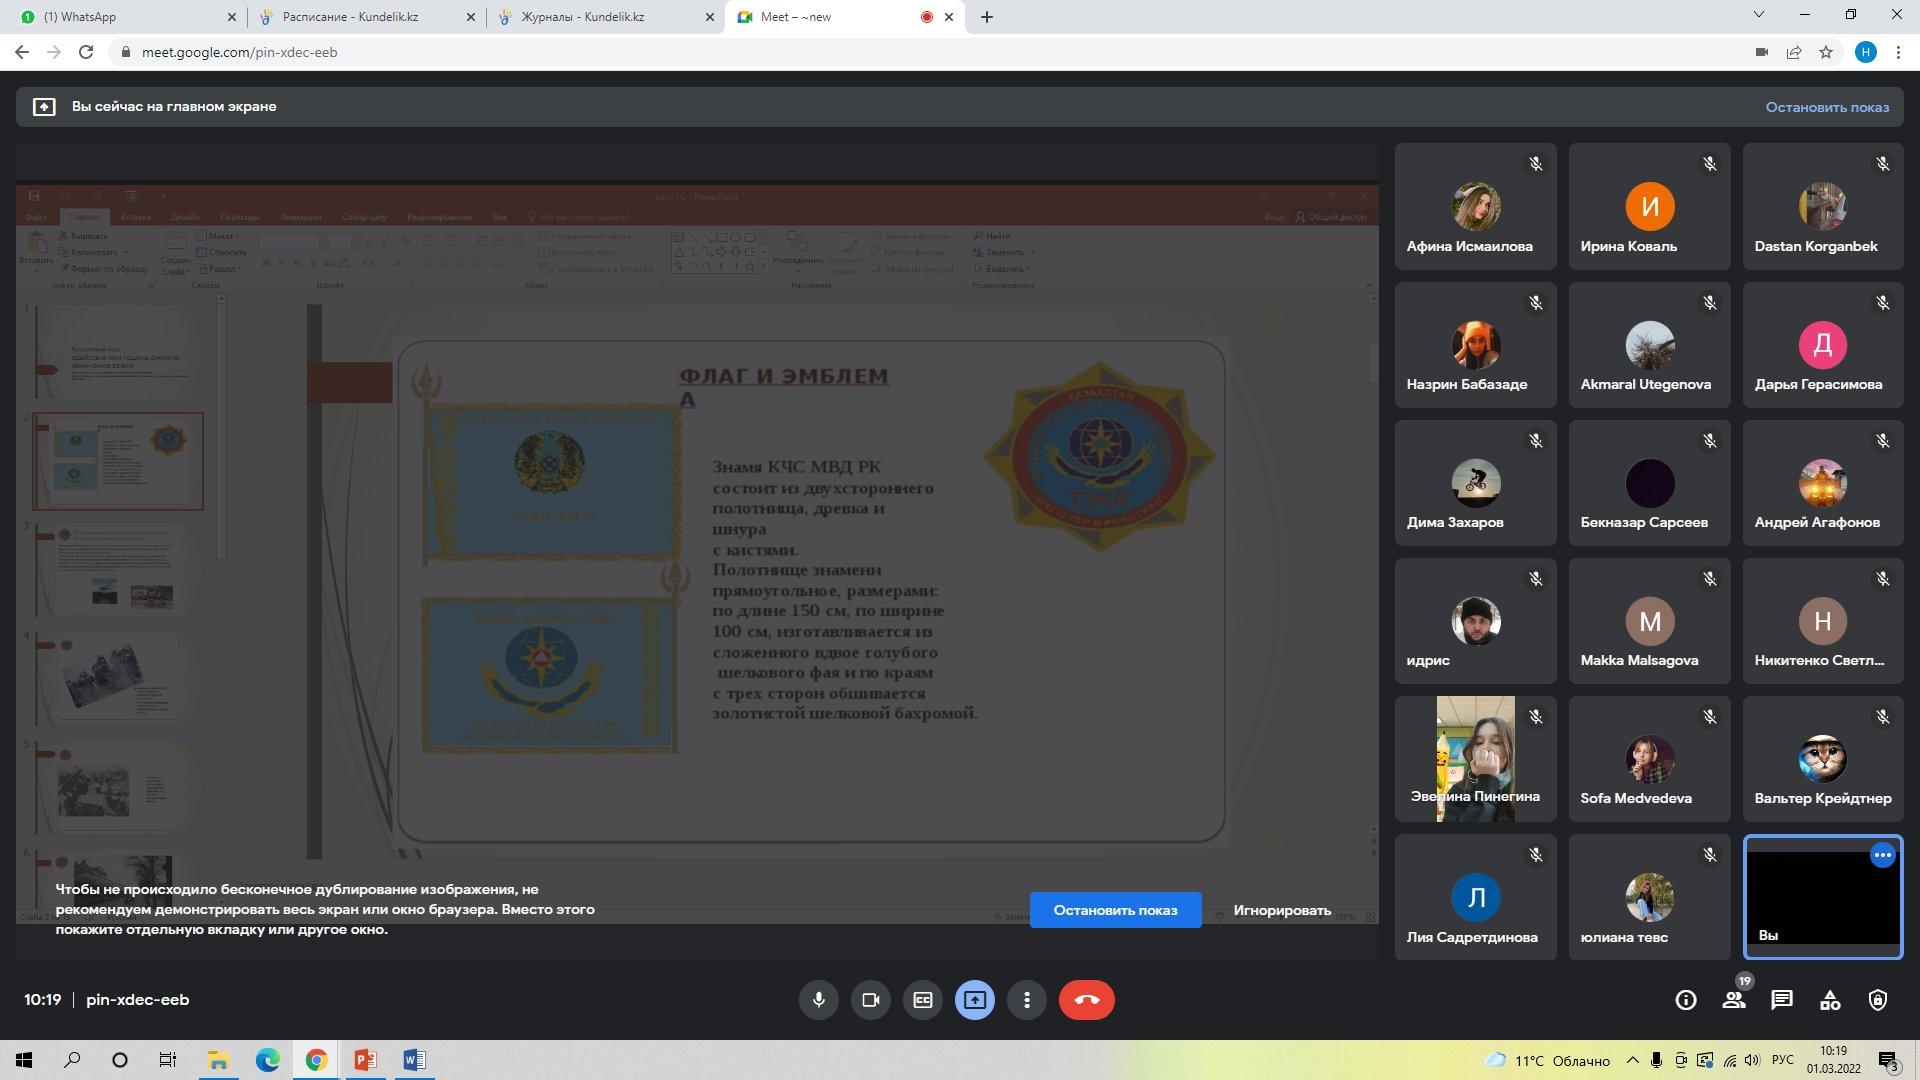Click the present screen icon

[974, 1000]
